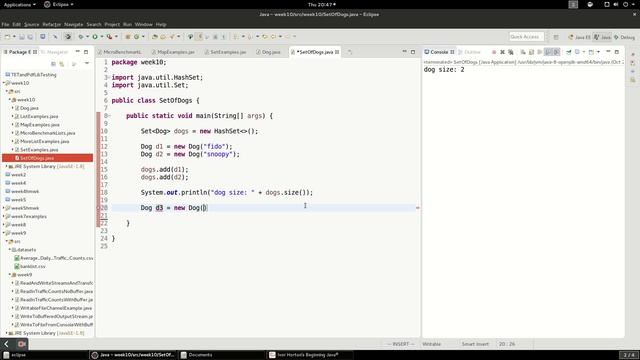Screen dimensions: 640x360
Task: Switch to the Dog.java editor tab
Action: (x=268, y=52)
